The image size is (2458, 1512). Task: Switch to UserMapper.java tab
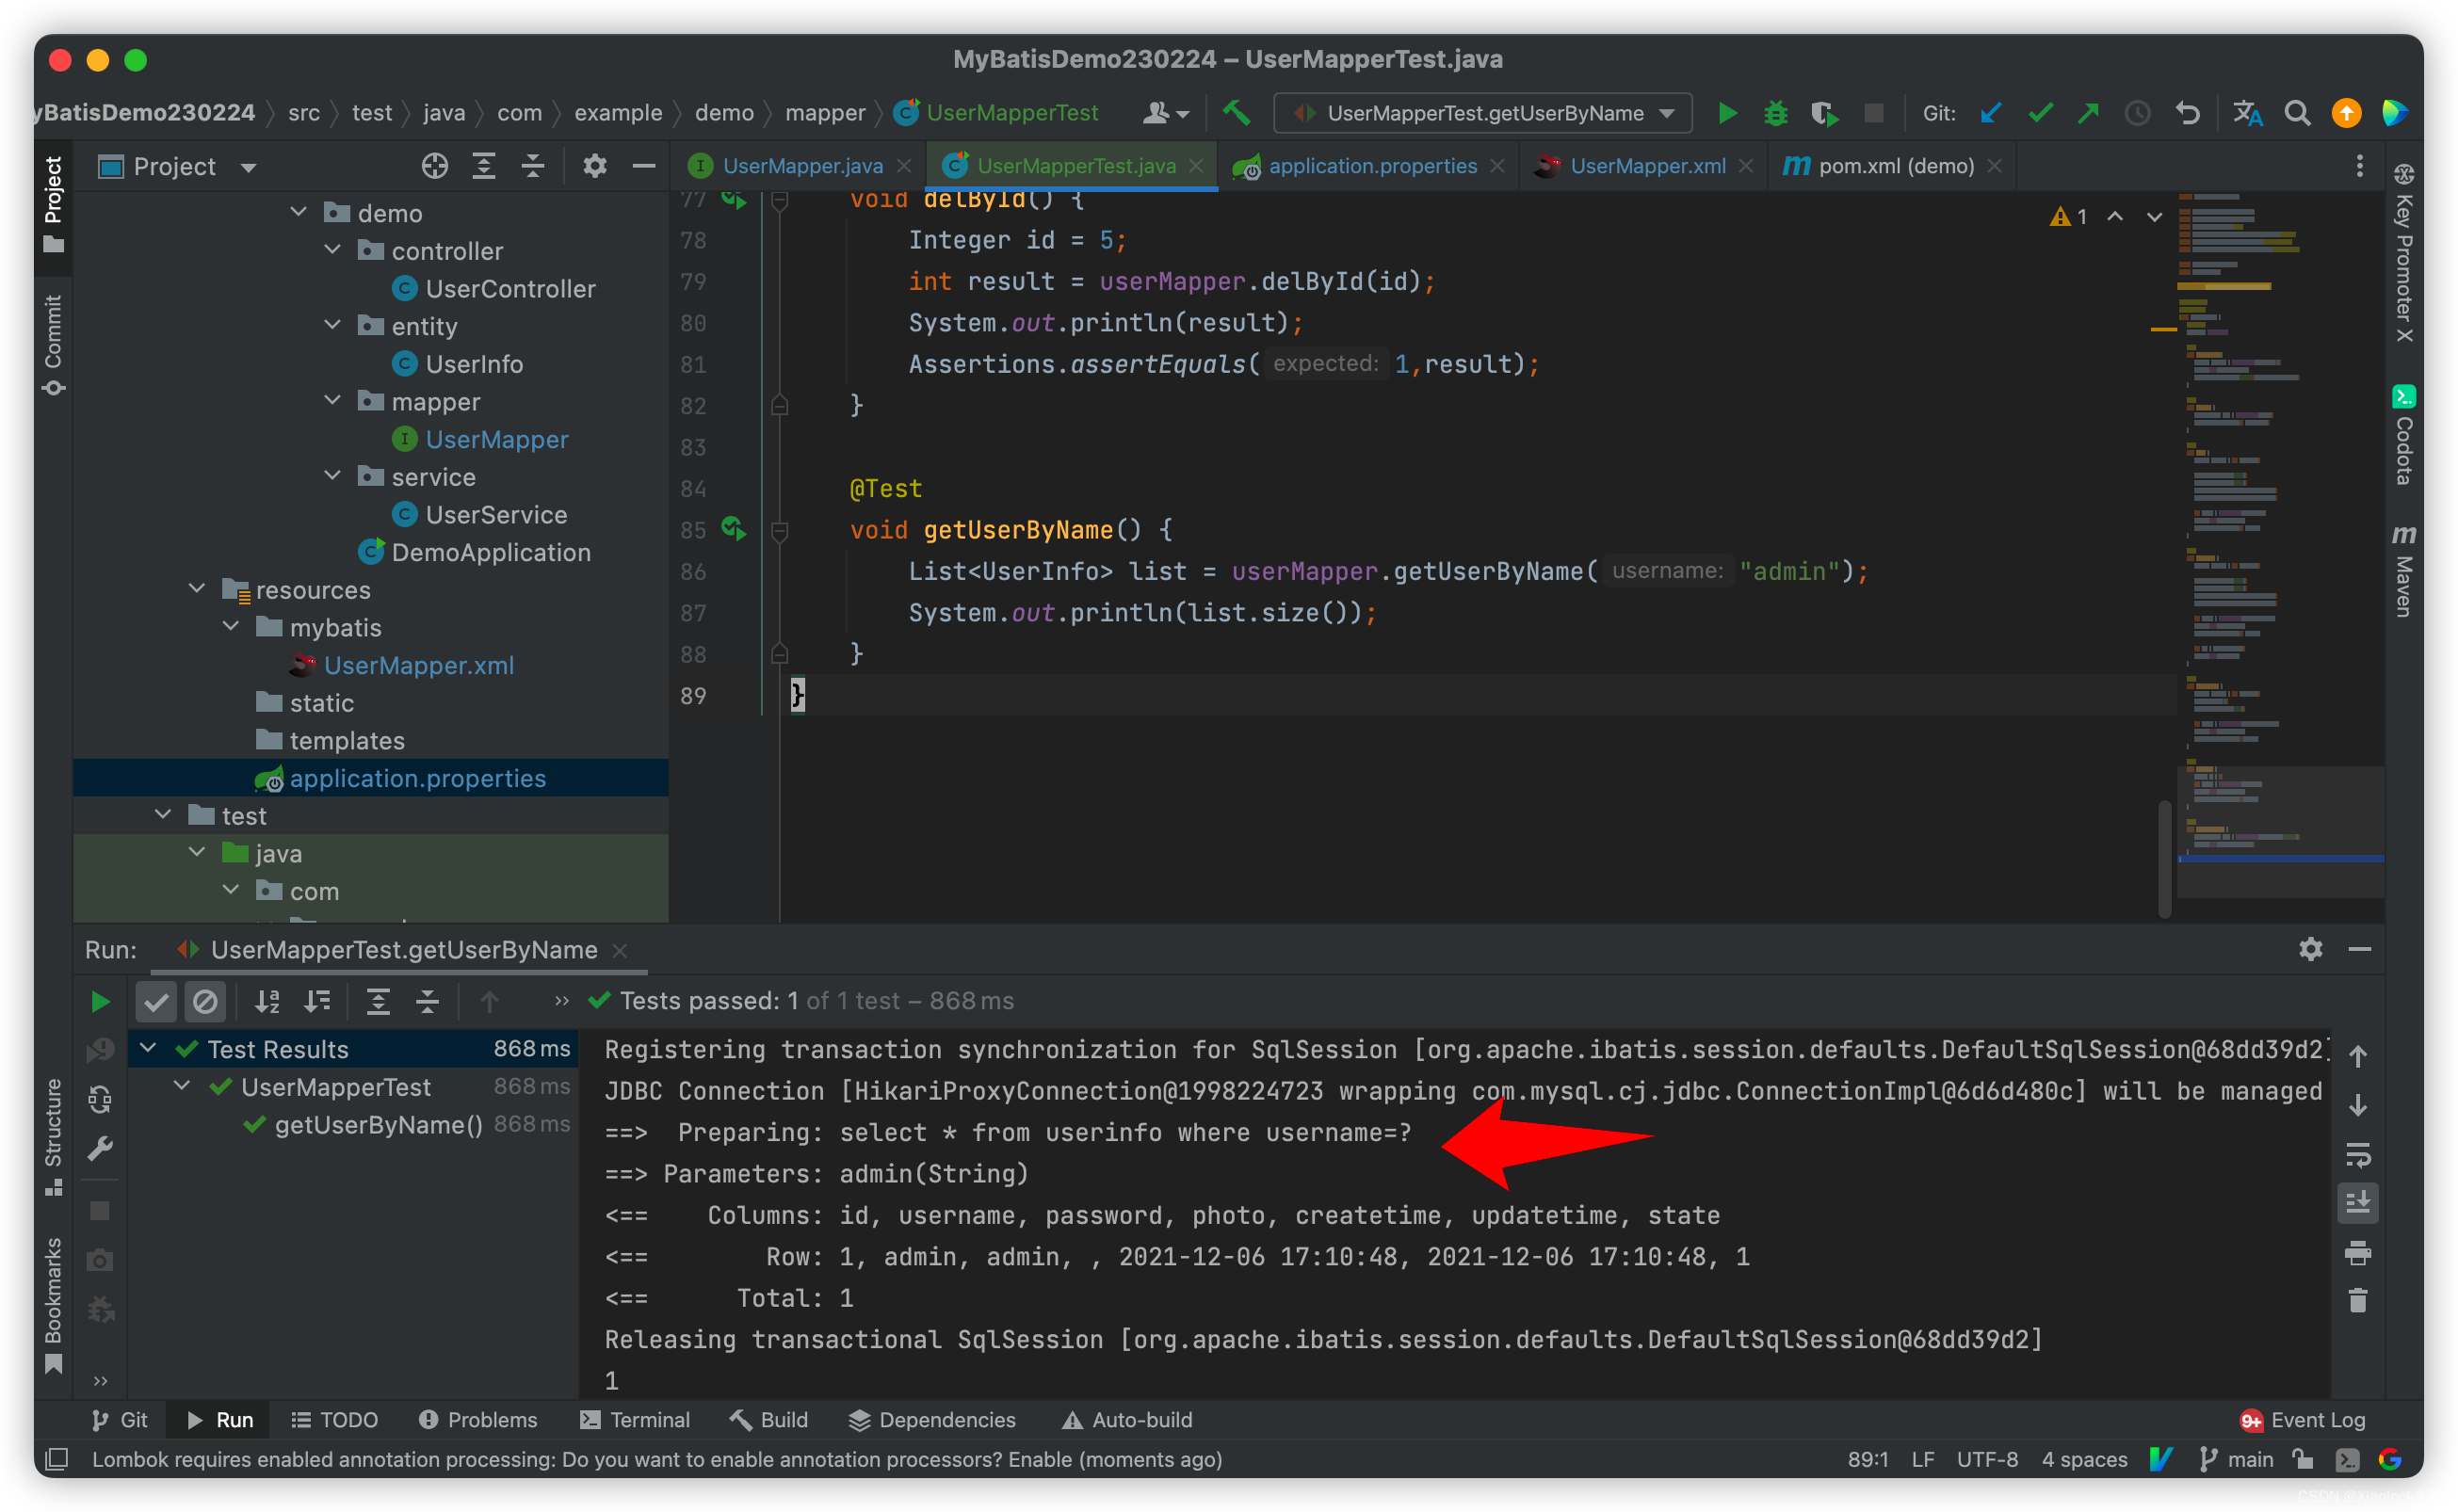click(801, 166)
